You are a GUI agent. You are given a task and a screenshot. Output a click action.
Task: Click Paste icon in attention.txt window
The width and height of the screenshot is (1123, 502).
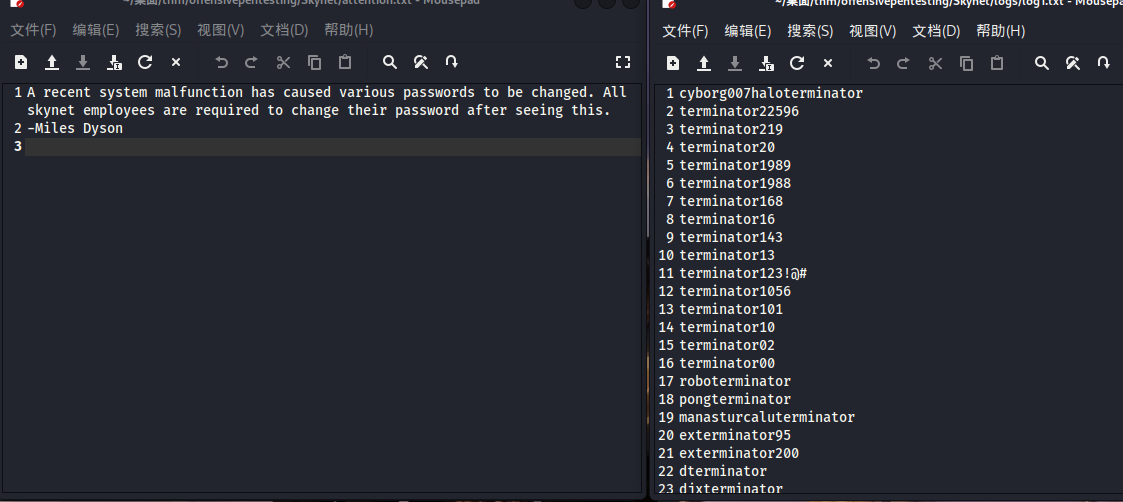345,62
